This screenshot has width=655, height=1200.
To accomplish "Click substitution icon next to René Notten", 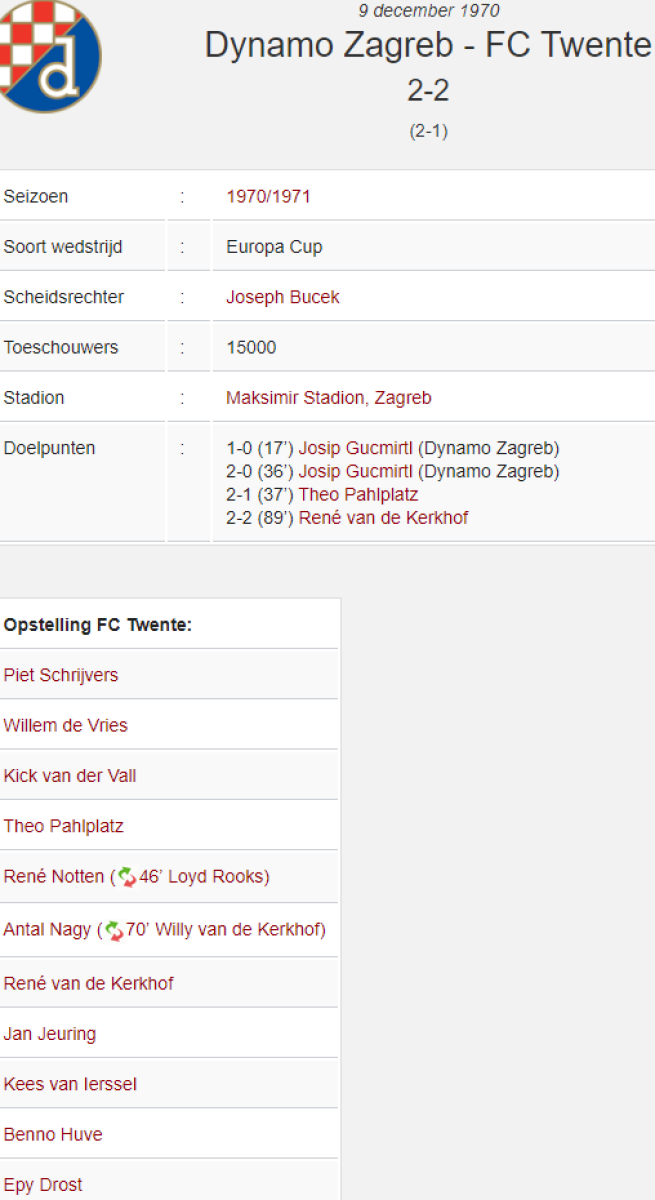I will 126,877.
